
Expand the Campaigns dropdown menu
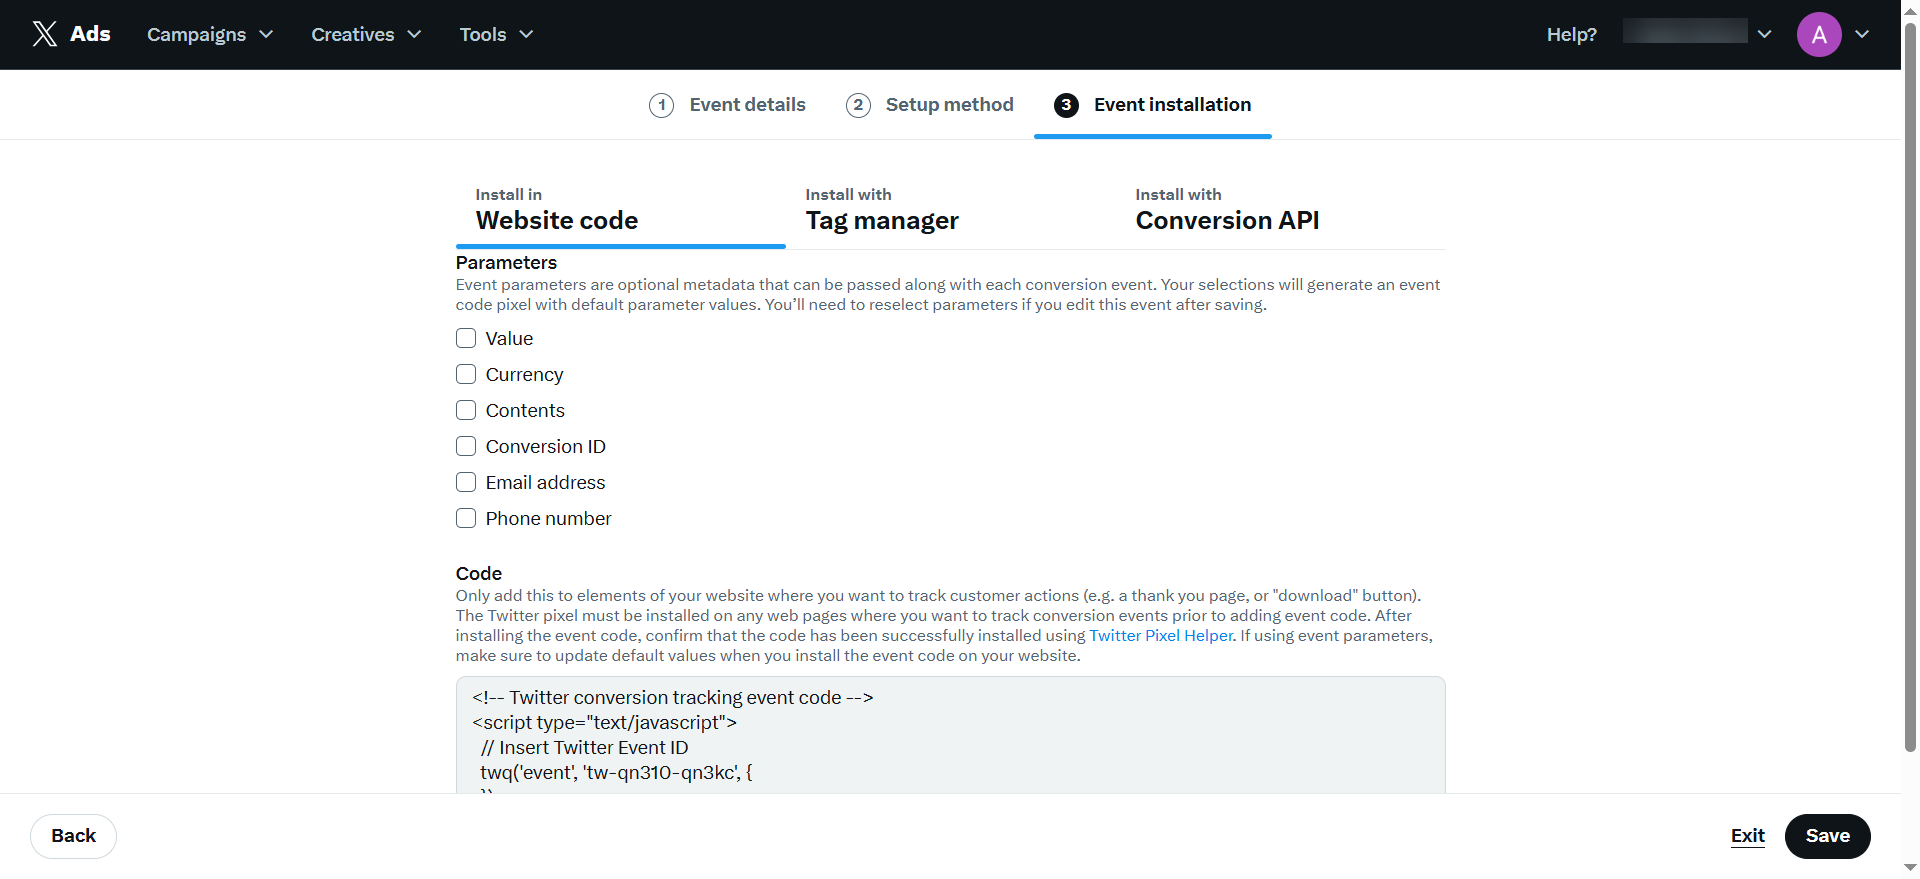(x=210, y=34)
